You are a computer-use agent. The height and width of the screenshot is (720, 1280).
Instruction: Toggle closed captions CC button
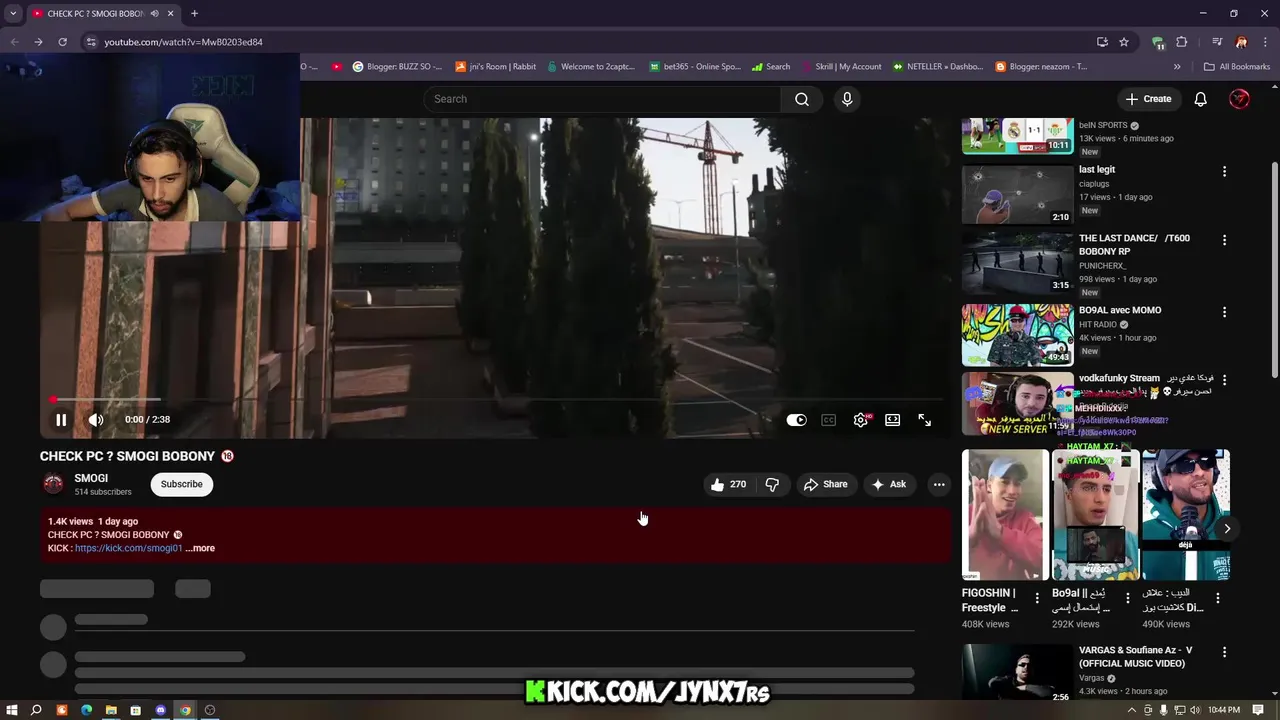[828, 420]
